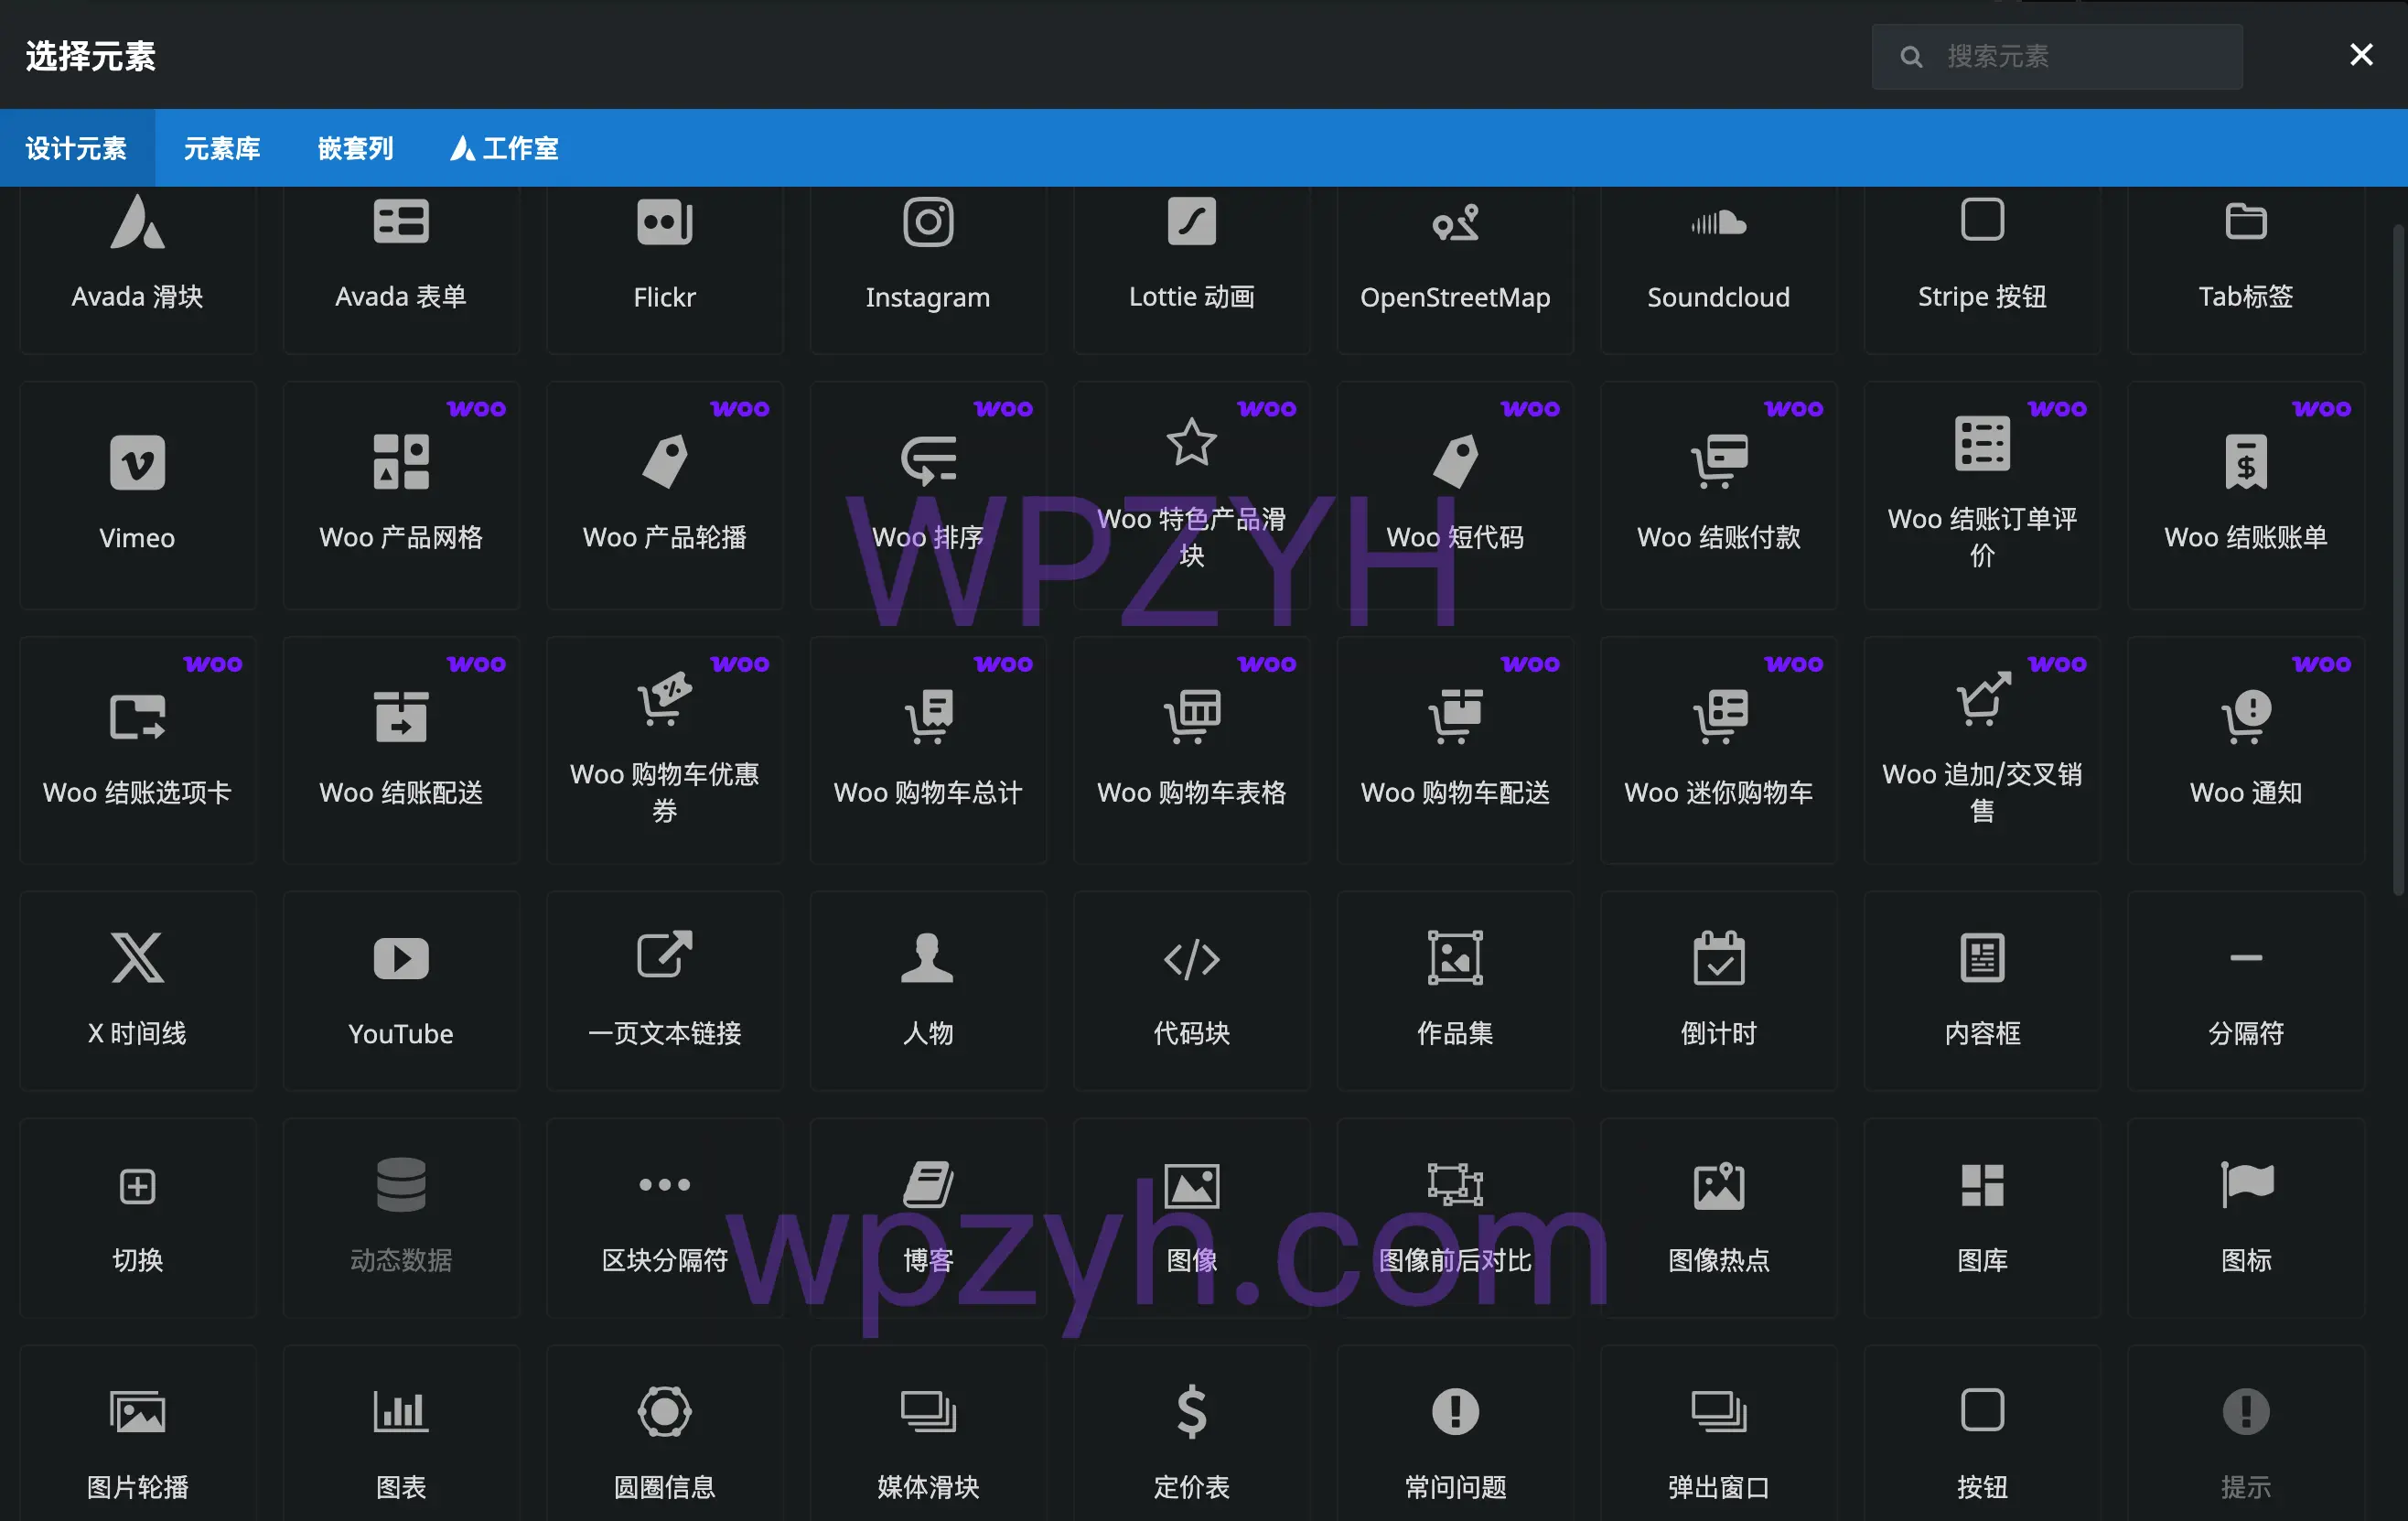The height and width of the screenshot is (1521, 2408).
Task: Add the 倒计时 countdown element
Action: [1718, 990]
